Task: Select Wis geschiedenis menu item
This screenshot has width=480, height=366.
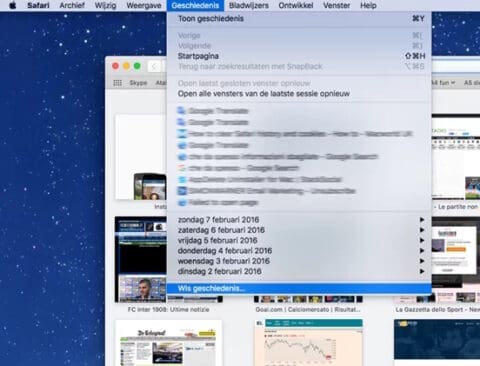Action: (299, 288)
